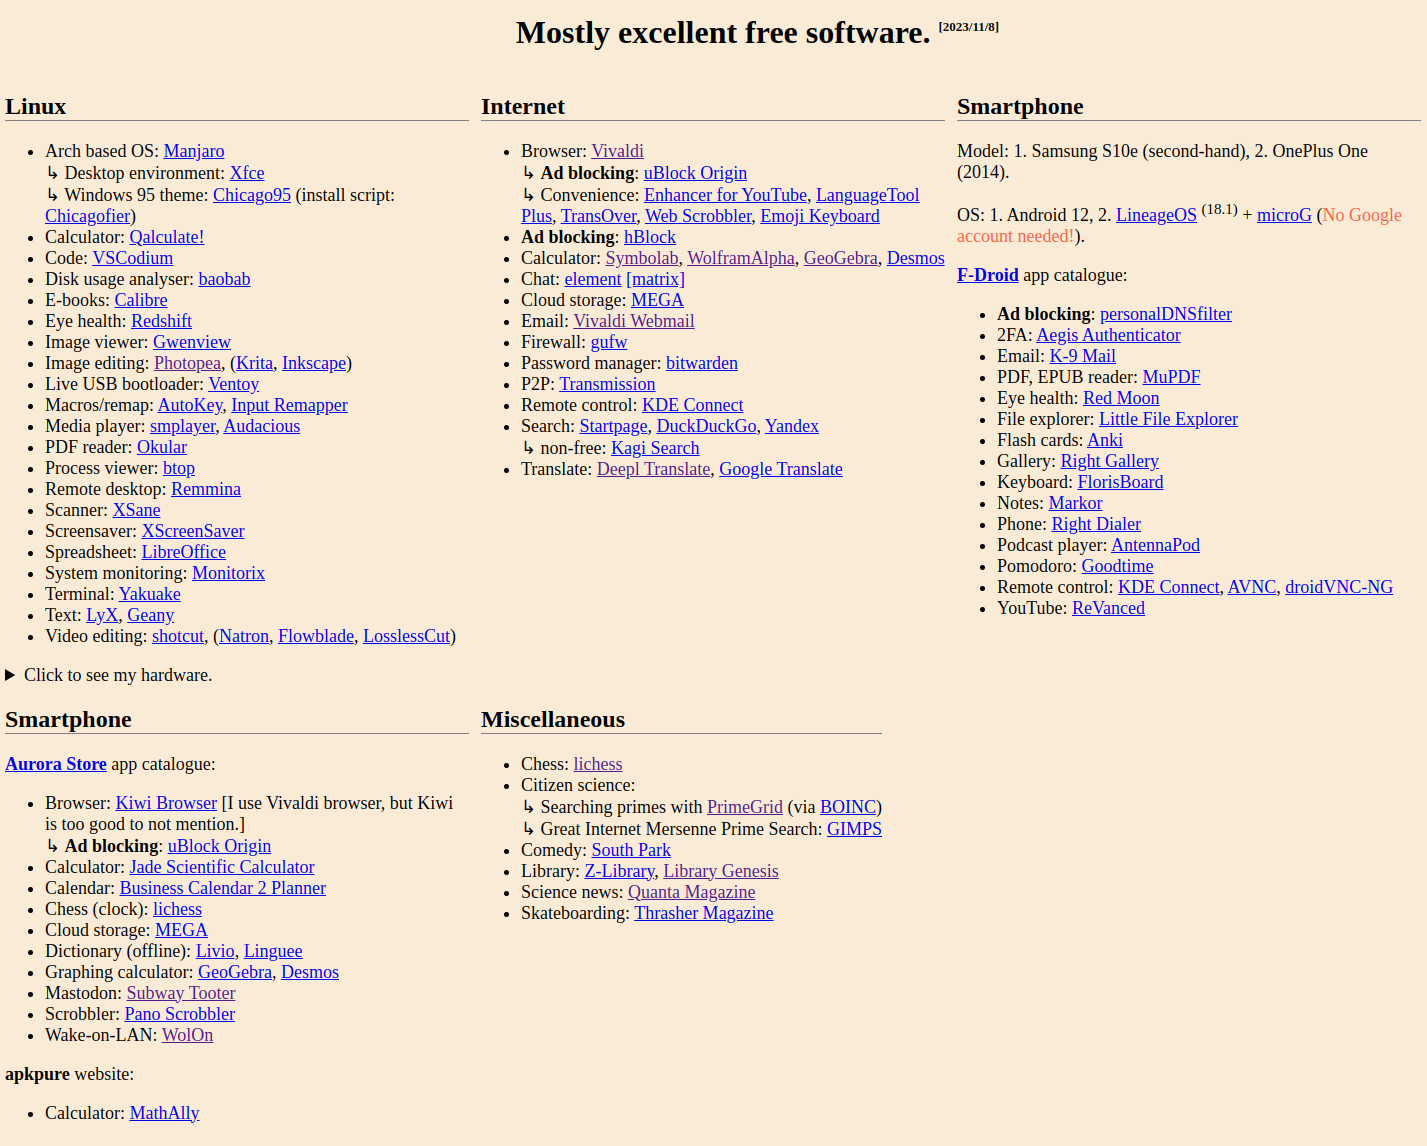Open the Symbolab calculator link
Viewport: 1427px width, 1146px height.
coord(642,258)
